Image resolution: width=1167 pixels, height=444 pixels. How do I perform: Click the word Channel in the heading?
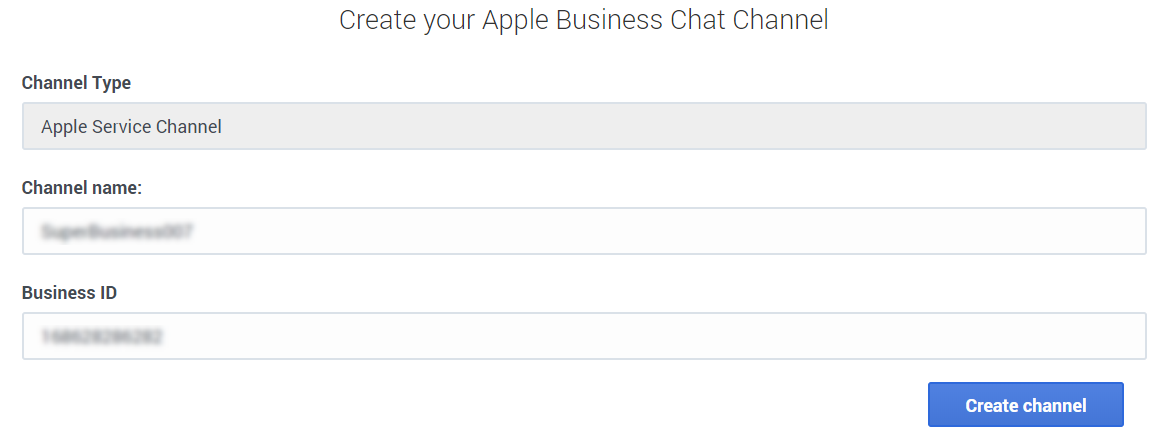780,20
